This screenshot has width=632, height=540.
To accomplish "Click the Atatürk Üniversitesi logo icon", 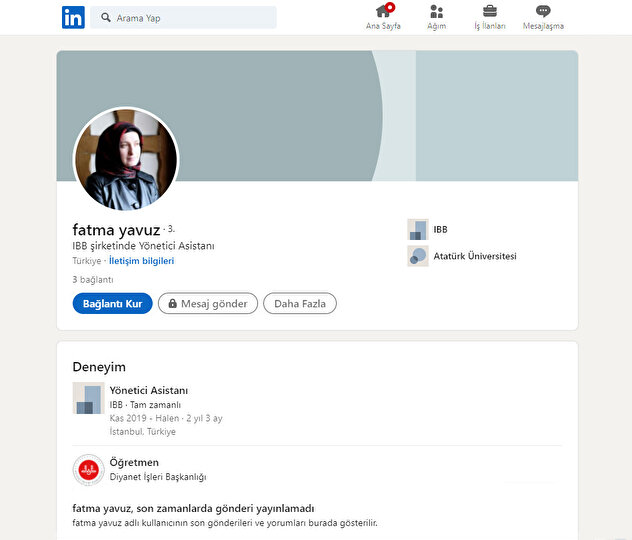I will click(418, 256).
